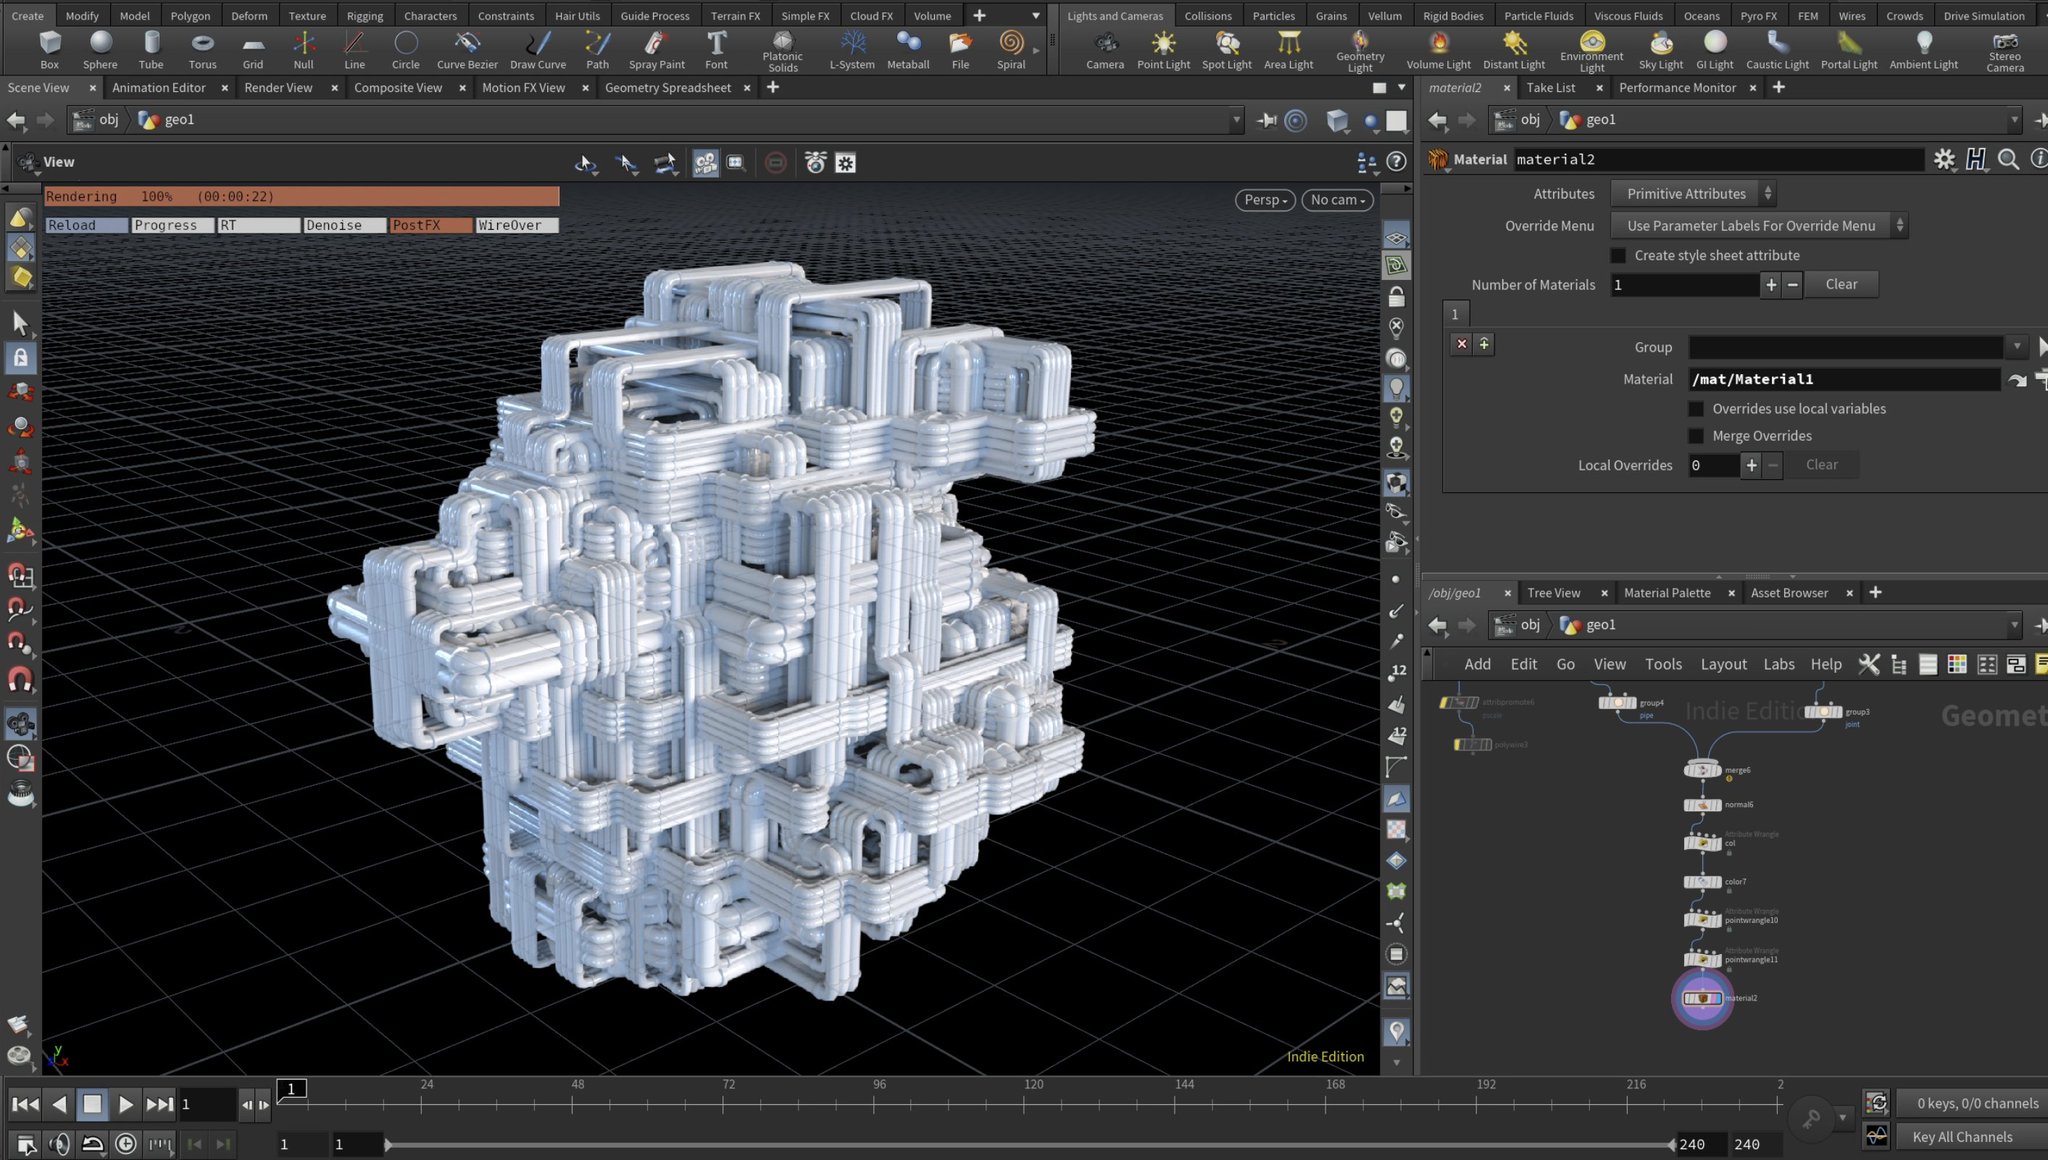This screenshot has height=1160, width=2048.
Task: Enable Overrides use local variables
Action: pos(1696,408)
